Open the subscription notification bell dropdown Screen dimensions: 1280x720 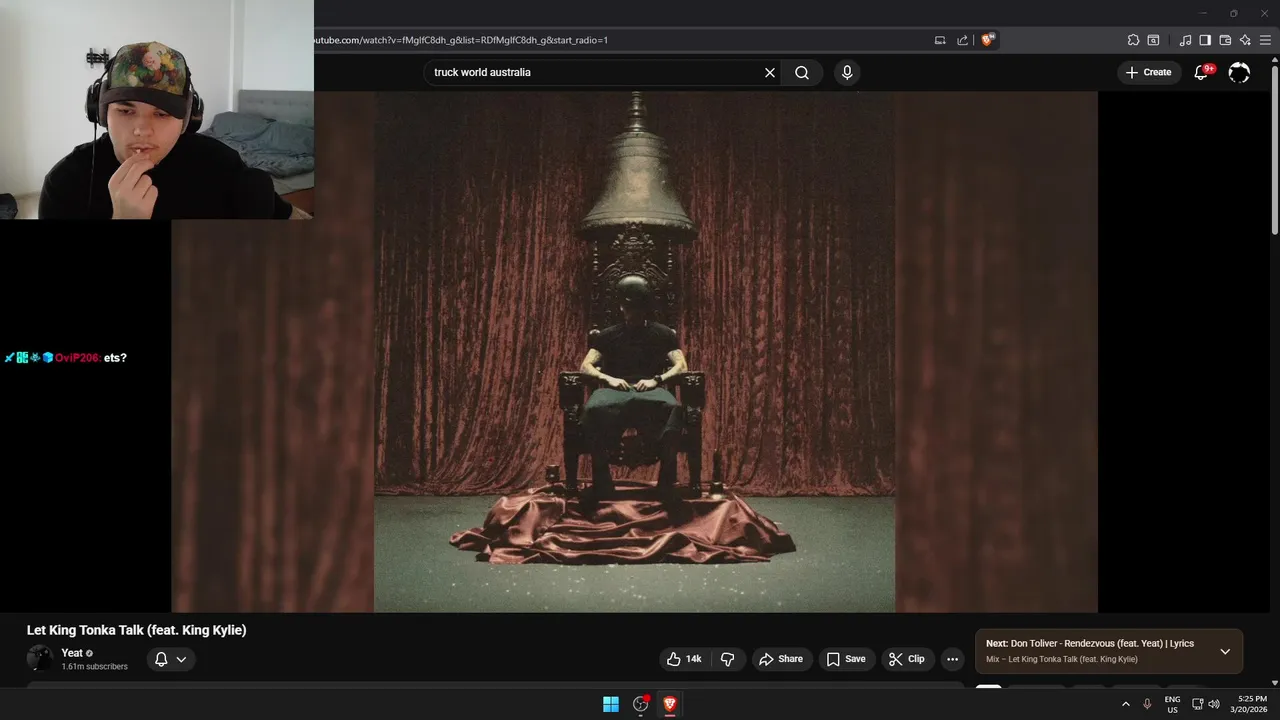point(170,659)
